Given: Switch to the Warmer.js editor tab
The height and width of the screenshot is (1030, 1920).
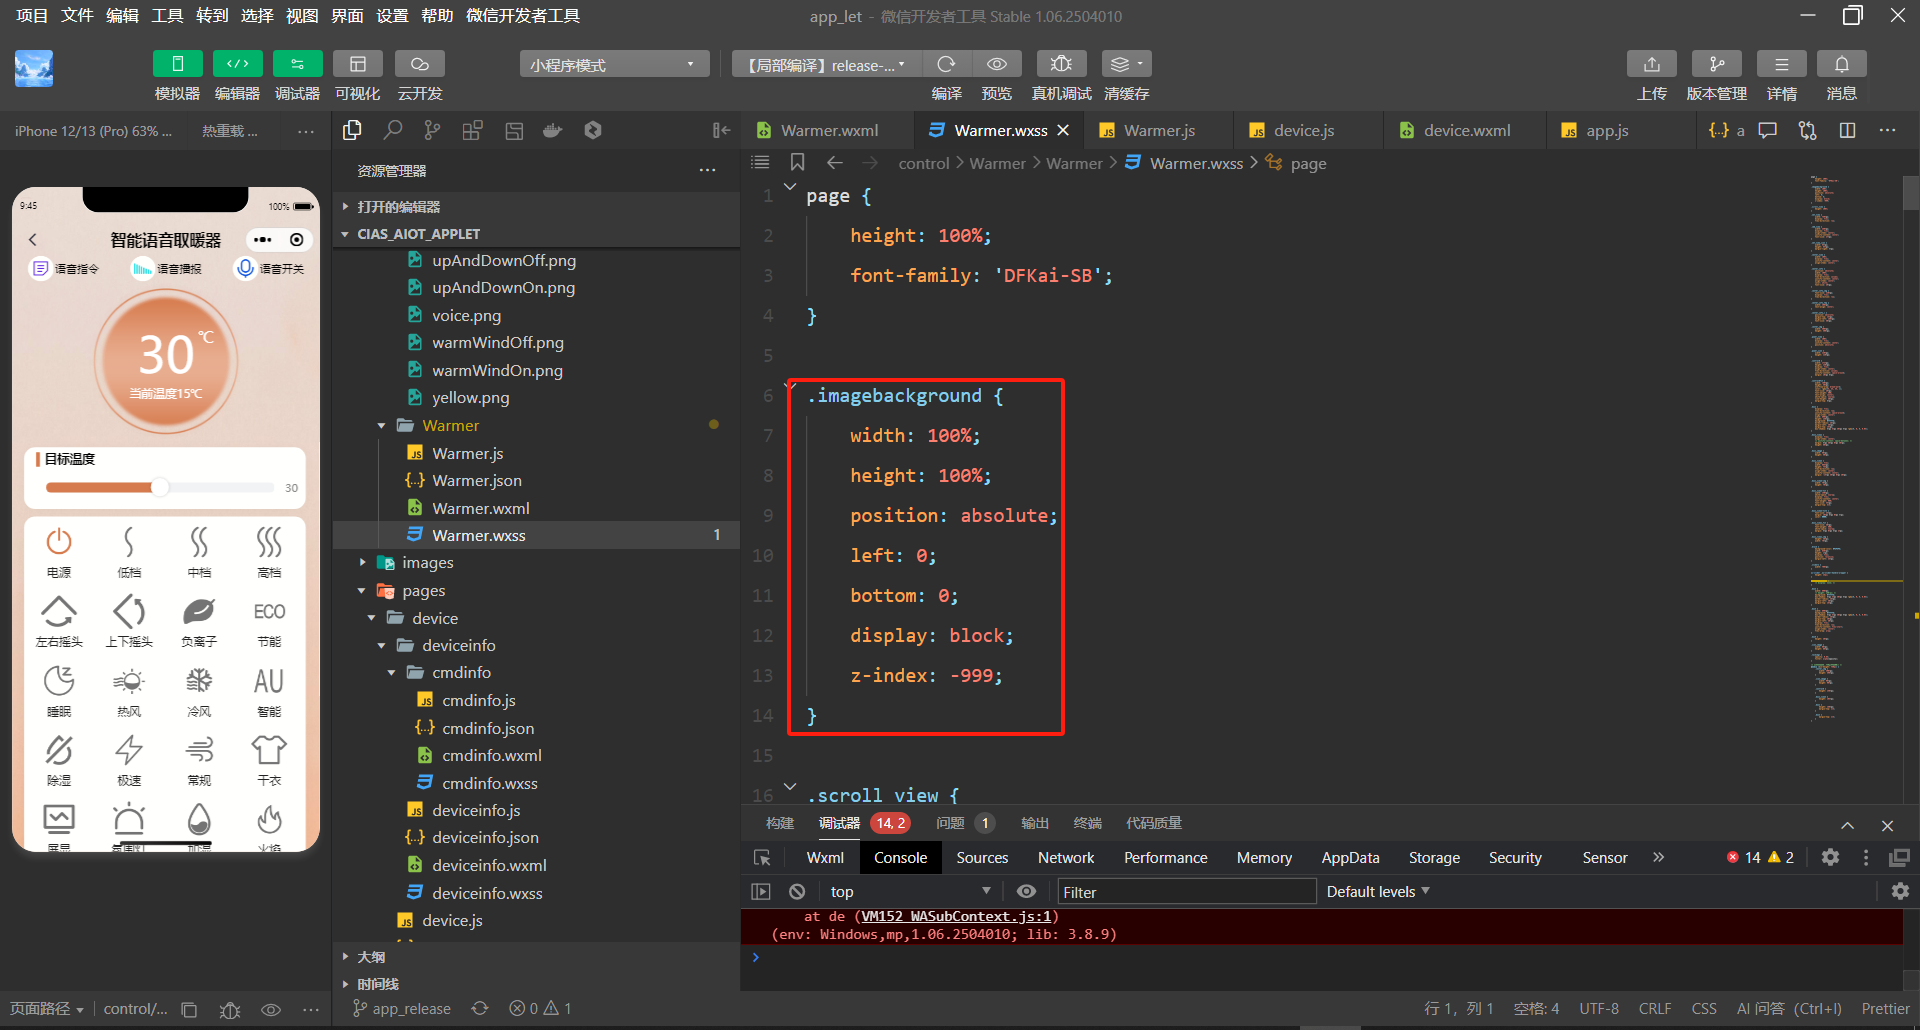Looking at the screenshot, I should coord(1158,130).
